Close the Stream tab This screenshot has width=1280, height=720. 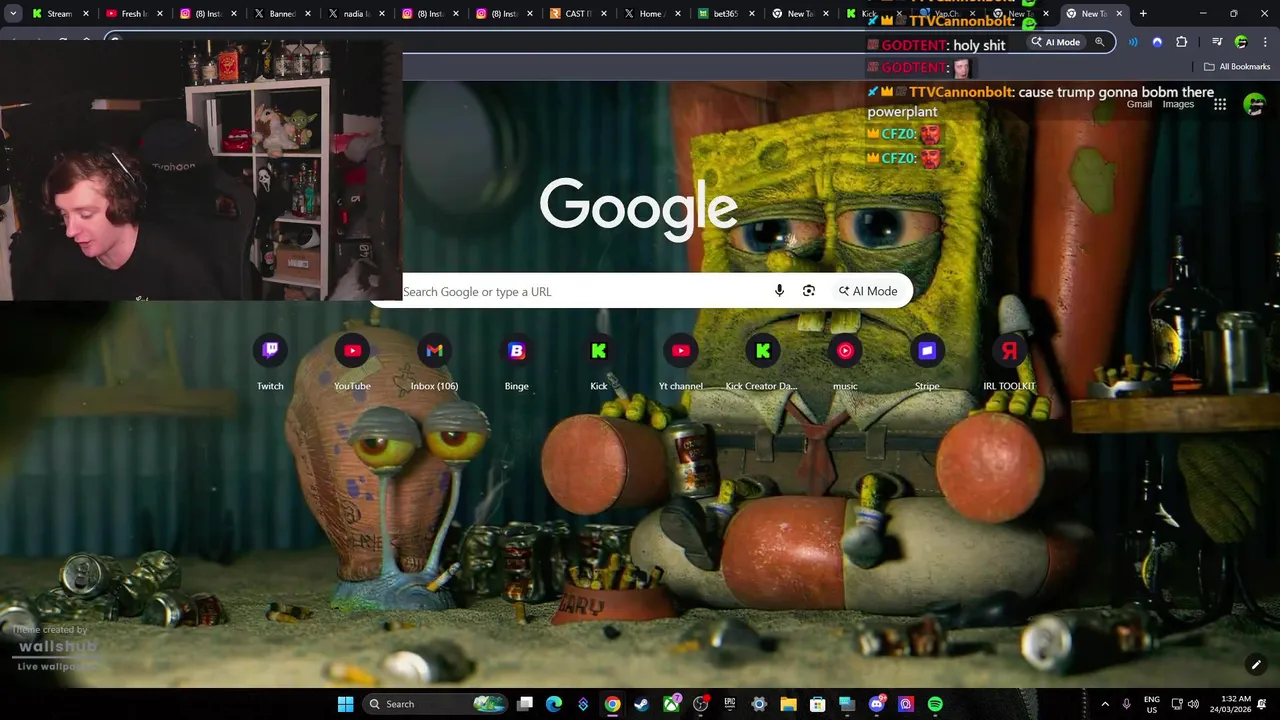86,14
